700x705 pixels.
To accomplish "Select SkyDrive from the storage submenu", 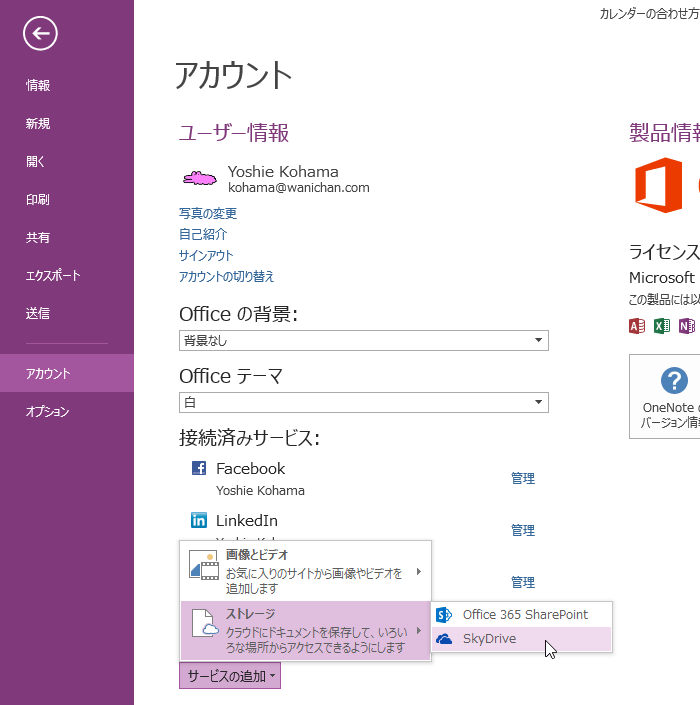I will [x=522, y=638].
